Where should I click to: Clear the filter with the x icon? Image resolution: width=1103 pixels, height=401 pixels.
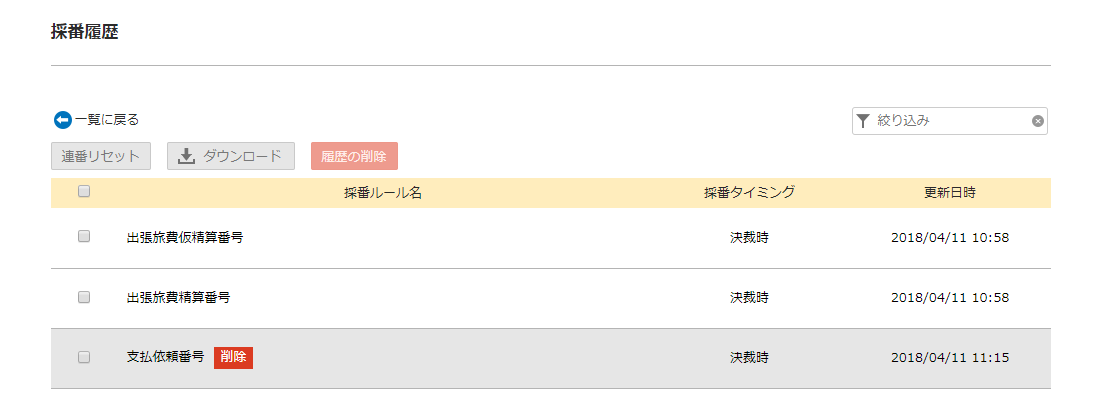[1038, 121]
